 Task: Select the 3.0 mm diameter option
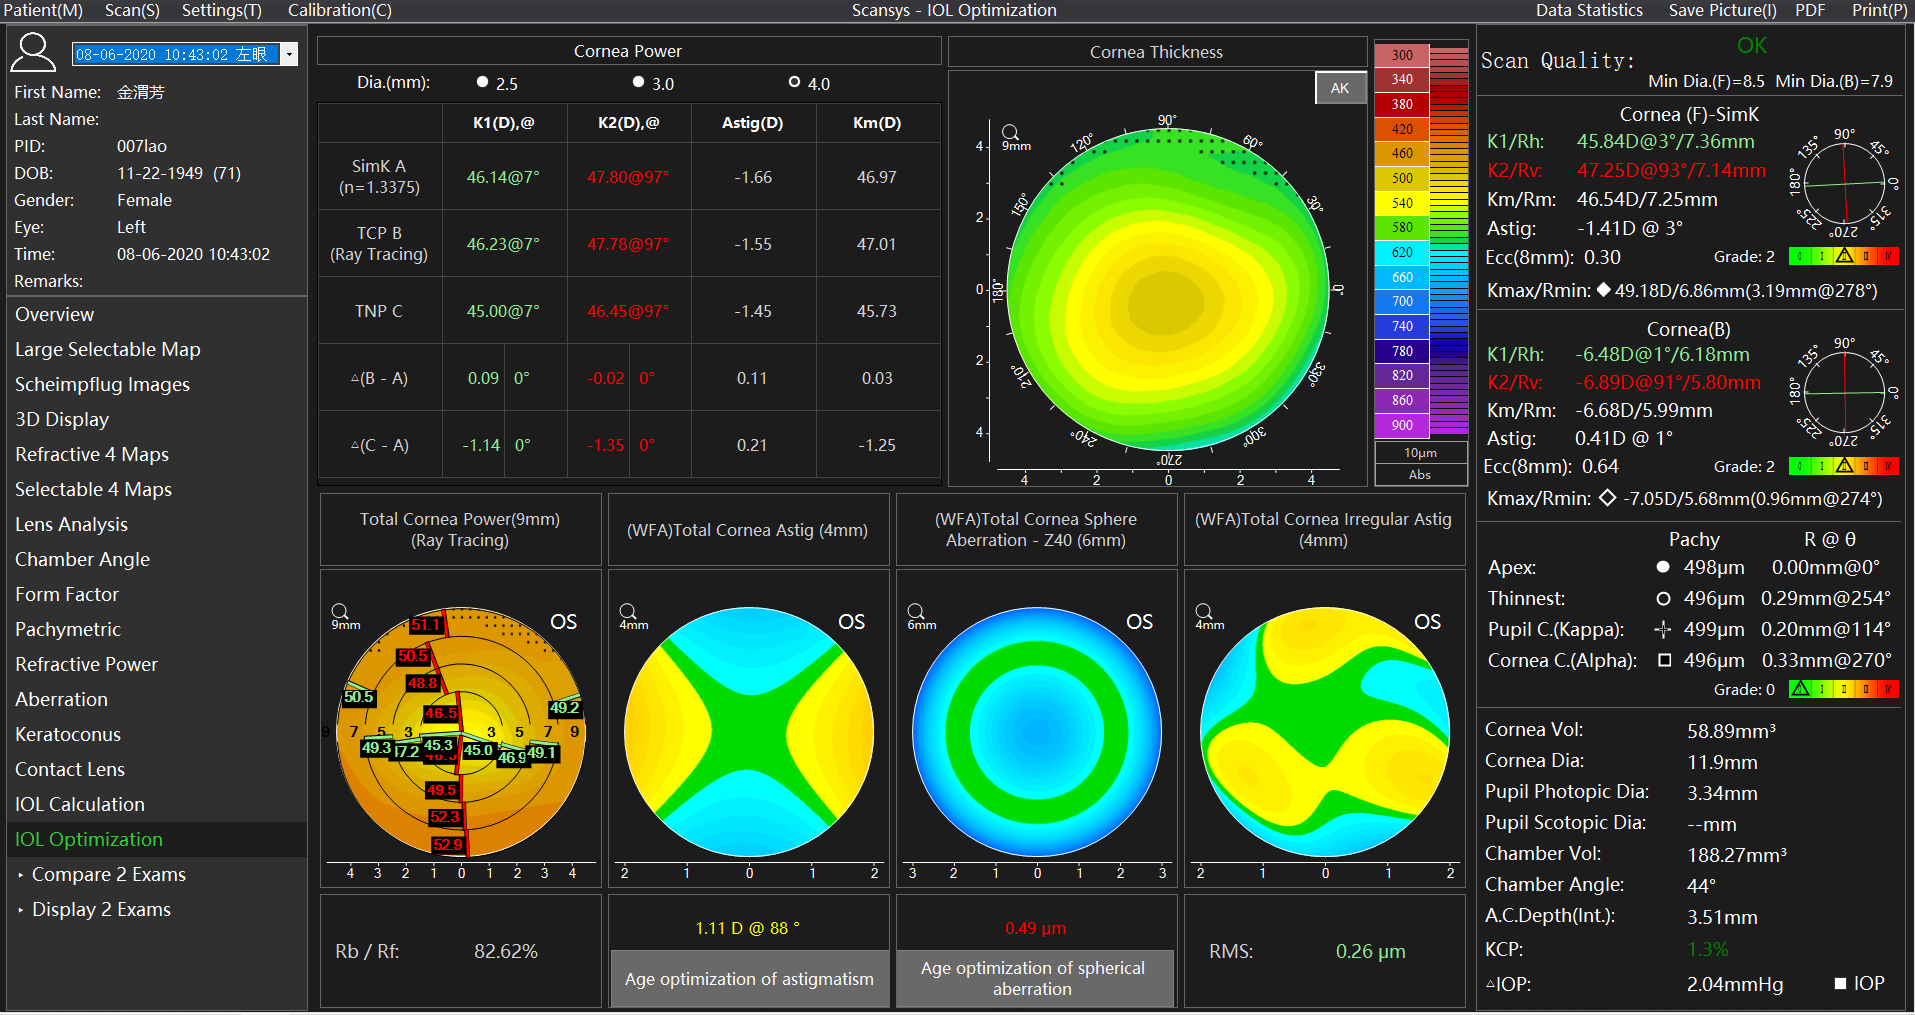(x=639, y=82)
